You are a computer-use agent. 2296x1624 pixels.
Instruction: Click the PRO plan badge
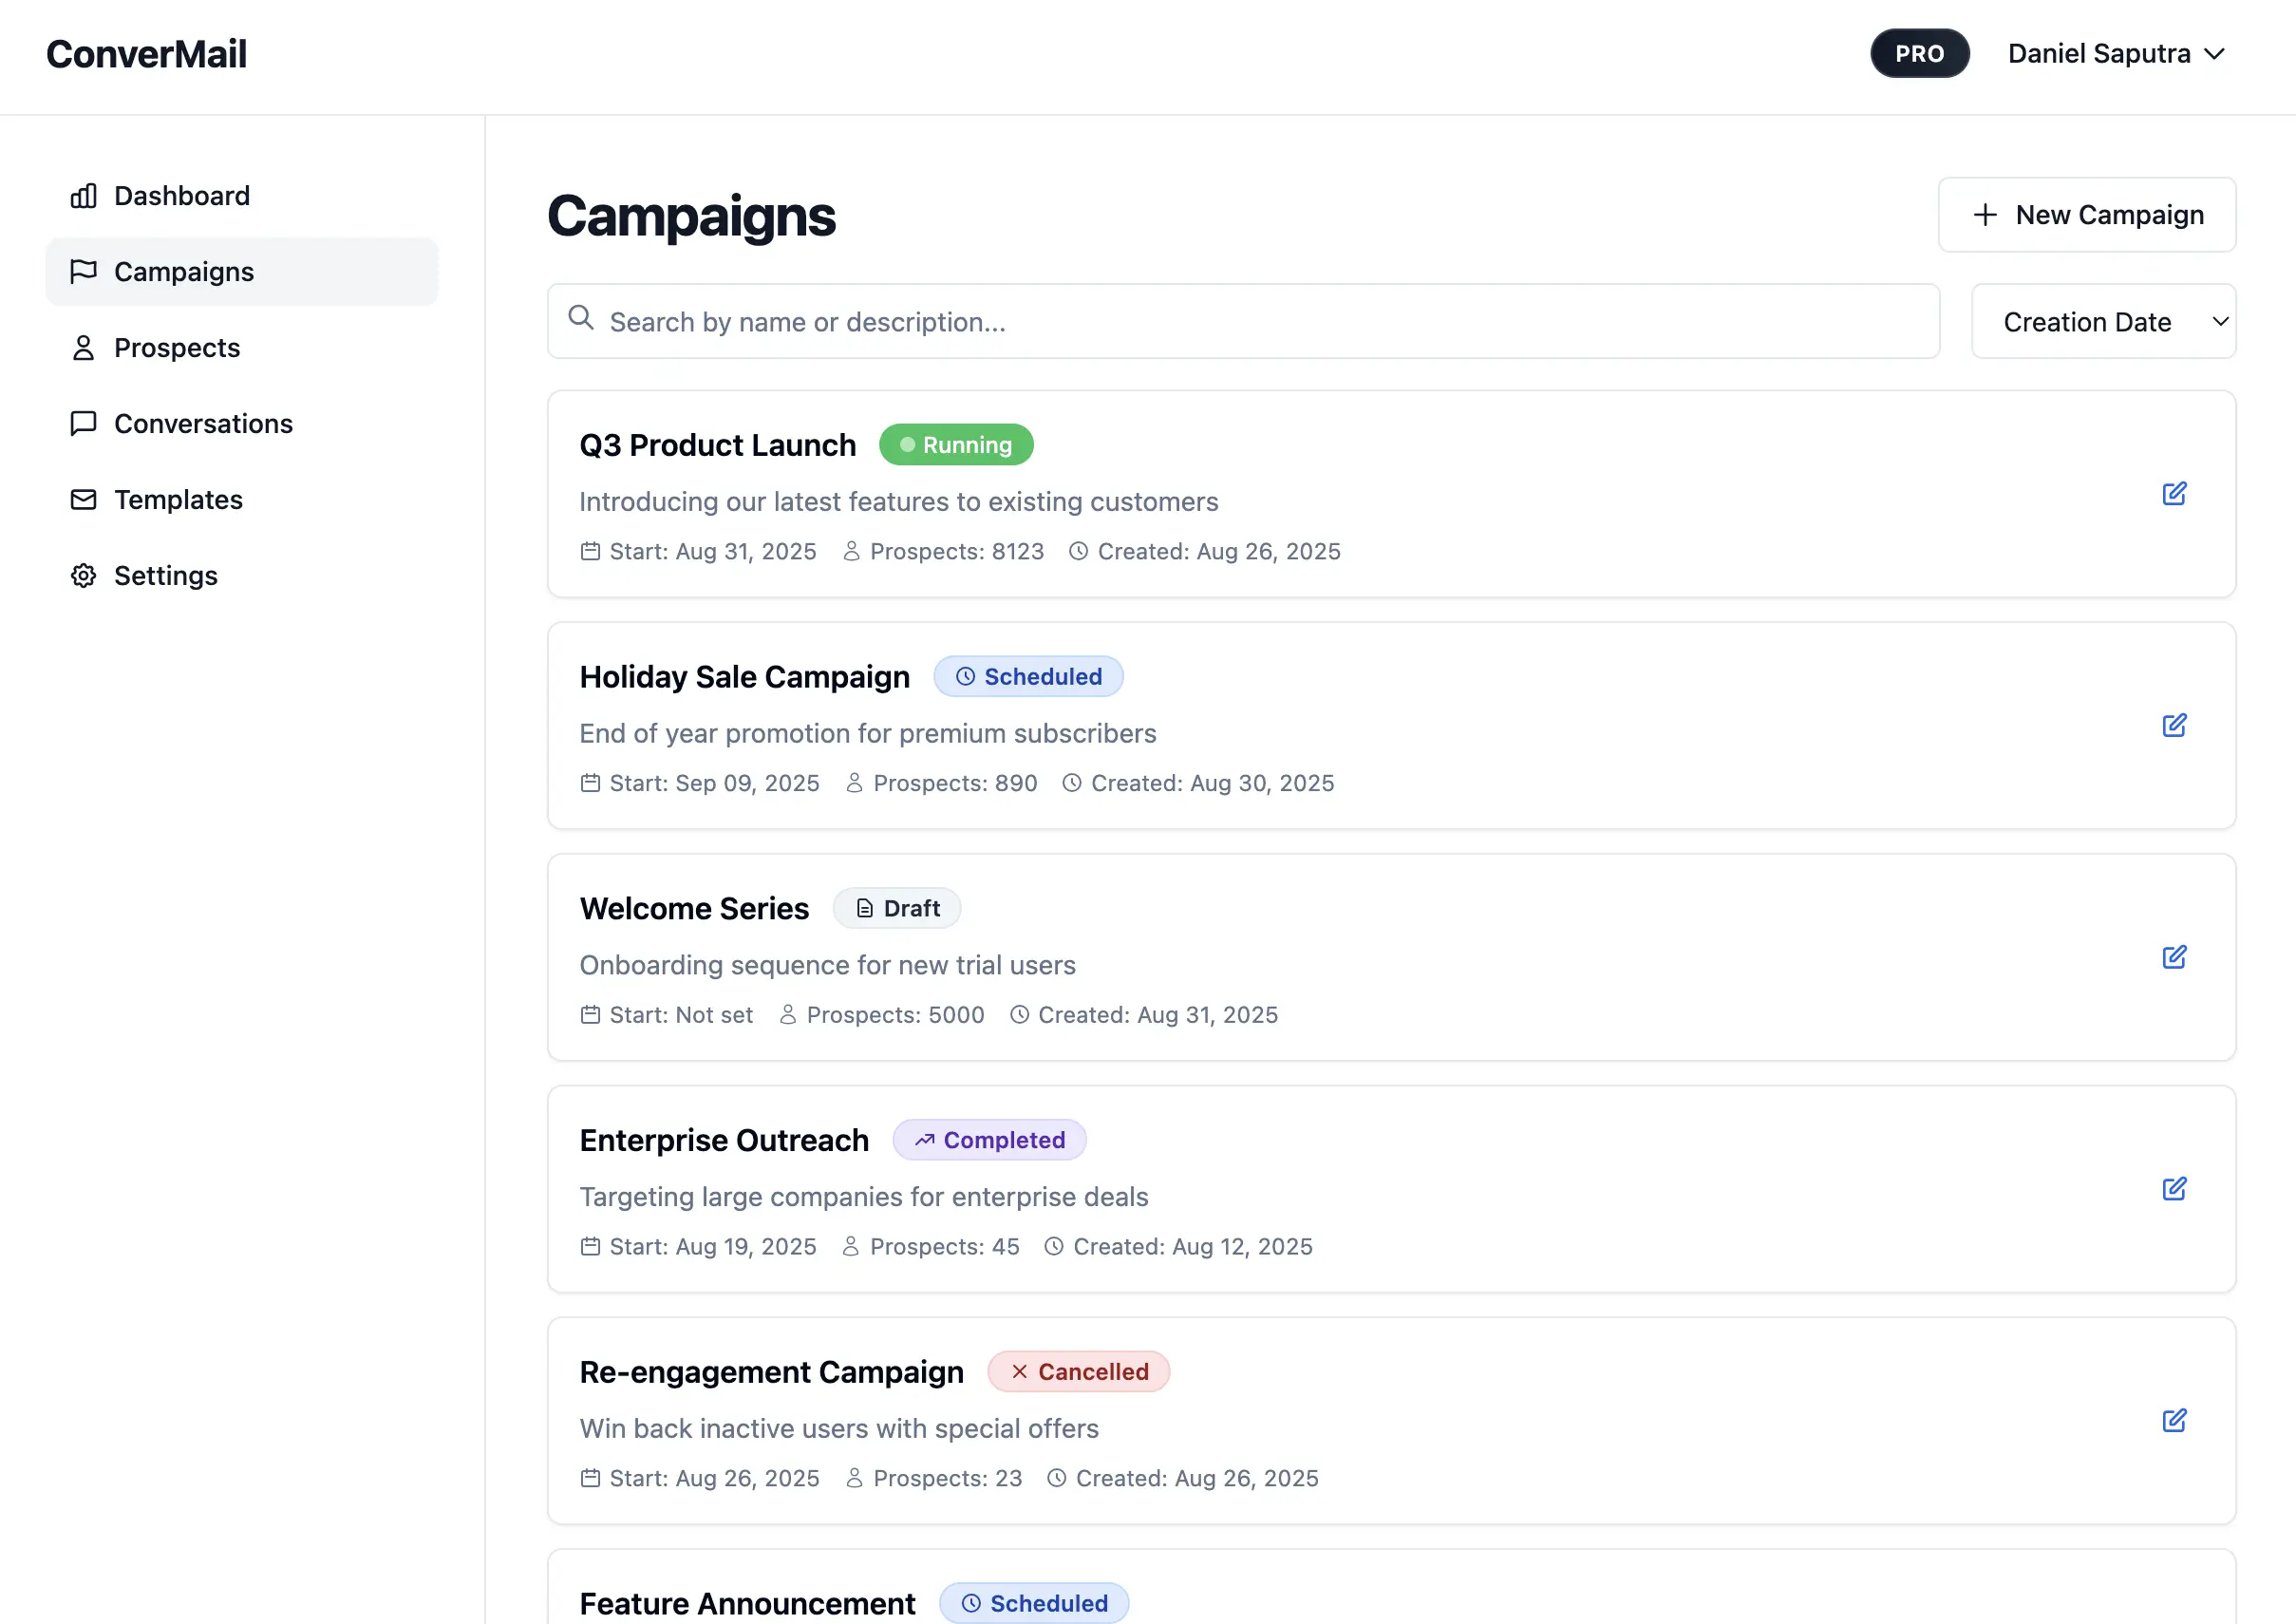click(x=1919, y=54)
